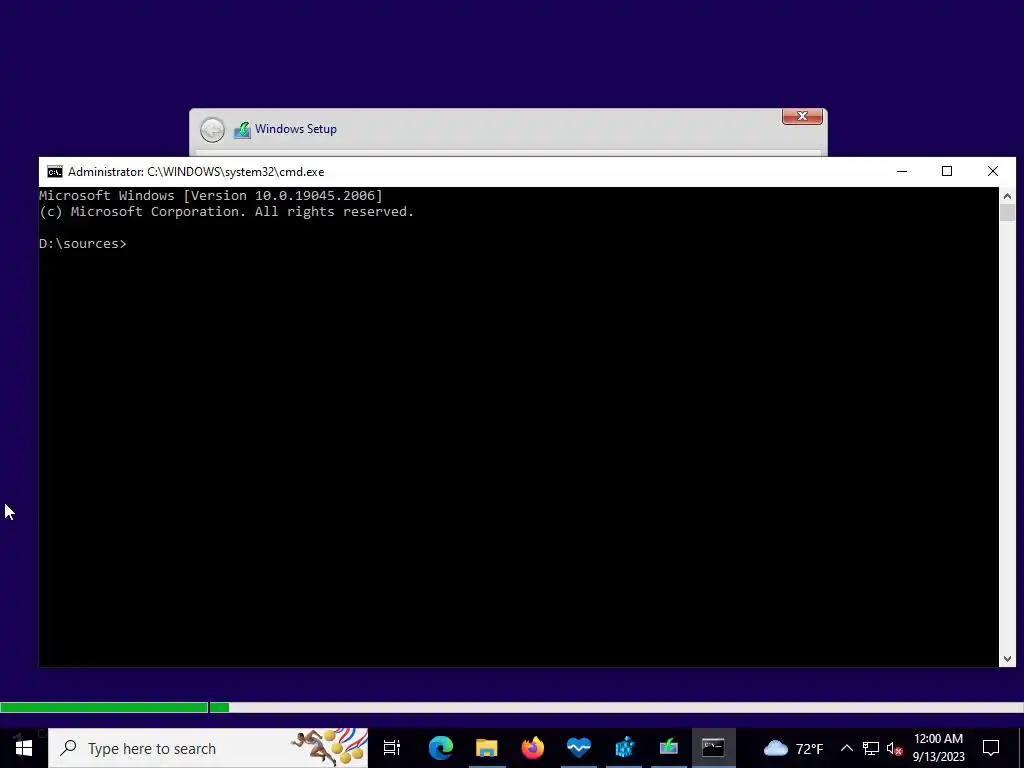Click the Microsoft Windows version line

[211, 195]
